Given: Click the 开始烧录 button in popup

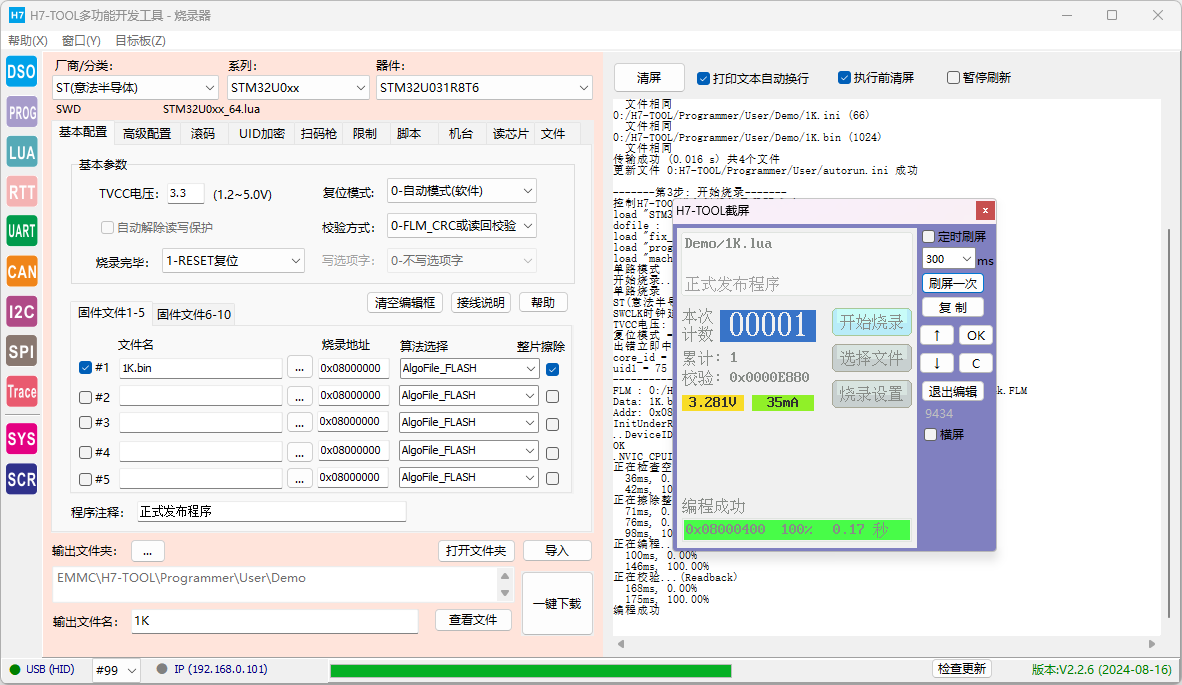Looking at the screenshot, I should 871,323.
